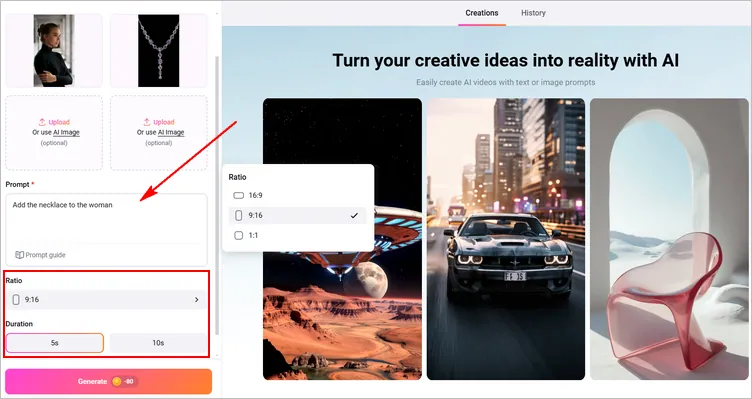
Task: Click the portrait phone icon in the Ratio field
Action: [16, 300]
